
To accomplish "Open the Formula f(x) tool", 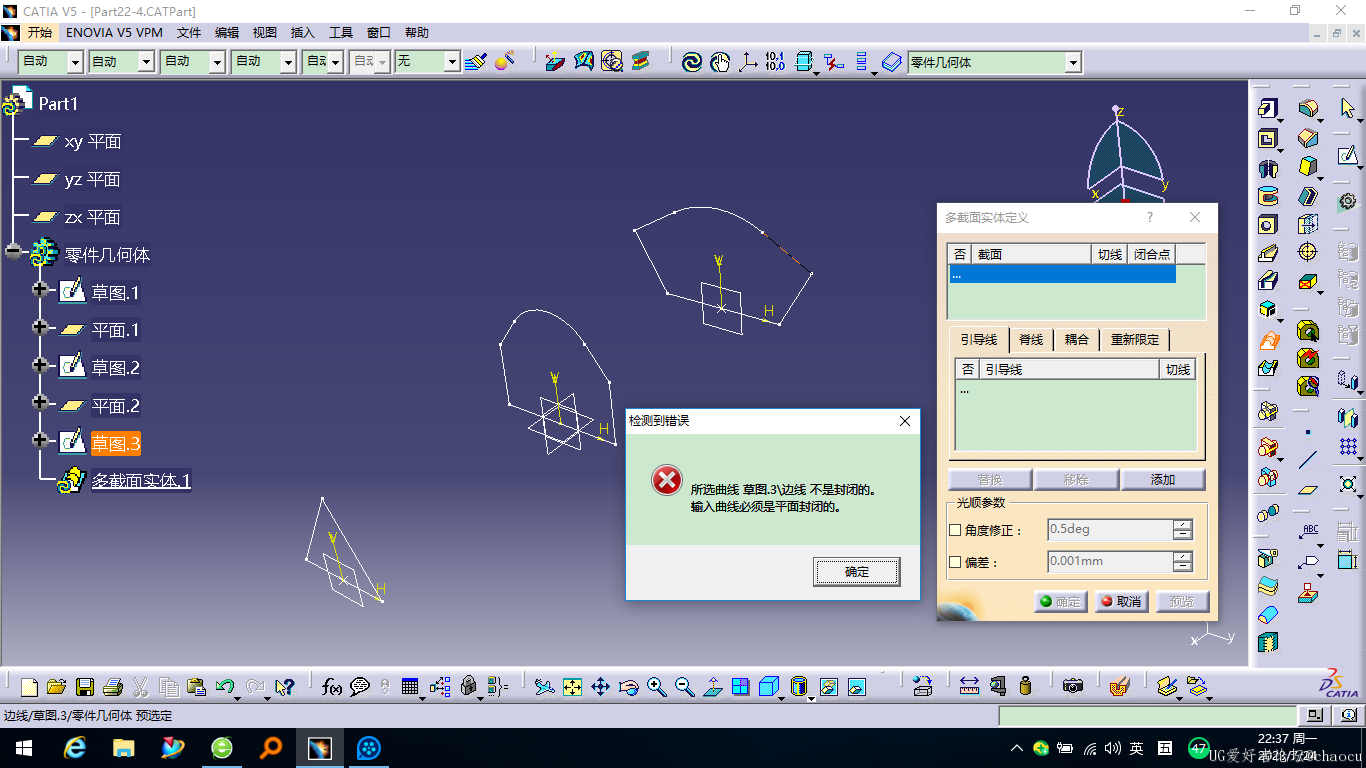I will click(332, 687).
